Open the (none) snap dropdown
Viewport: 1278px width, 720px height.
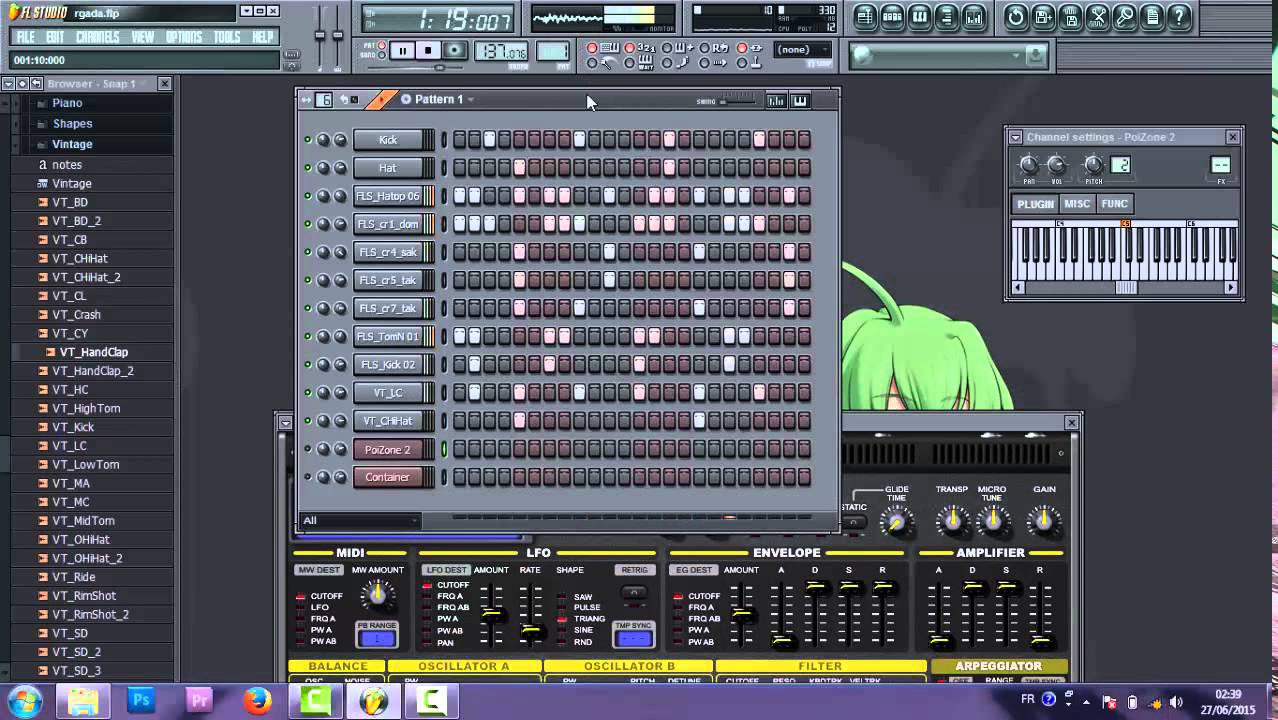[802, 50]
